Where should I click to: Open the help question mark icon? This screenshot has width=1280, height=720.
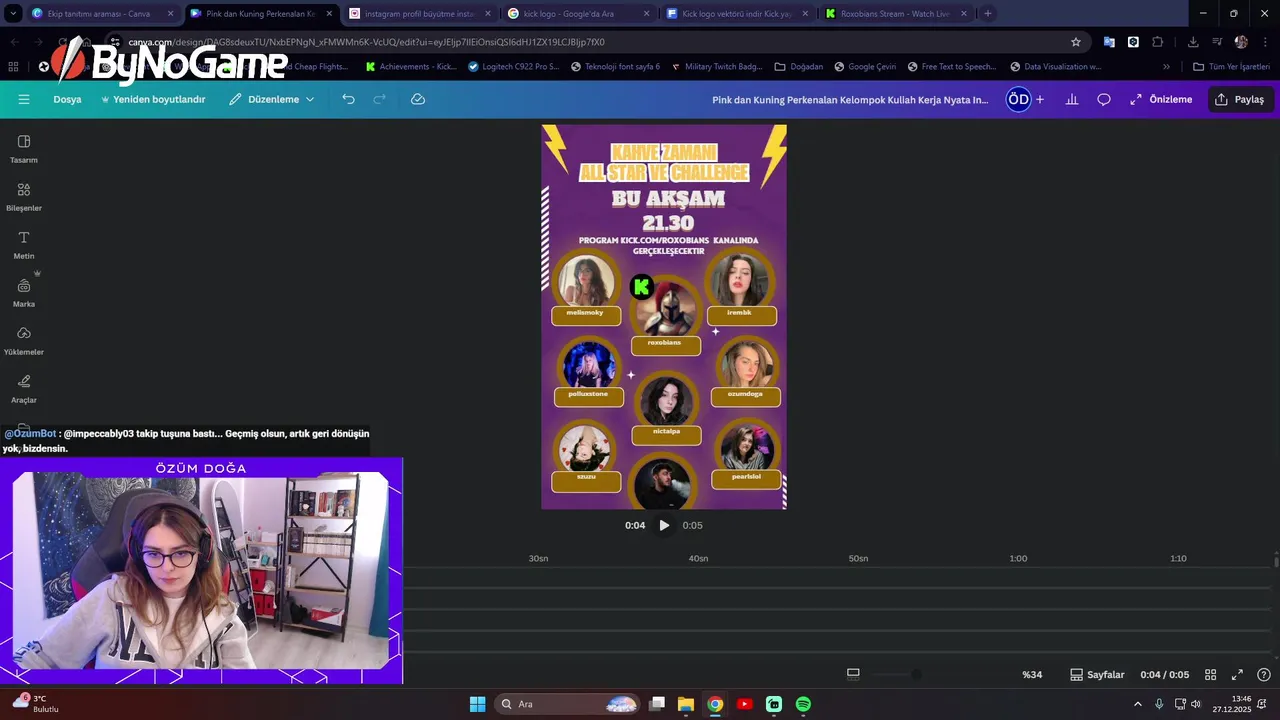coord(1264,675)
